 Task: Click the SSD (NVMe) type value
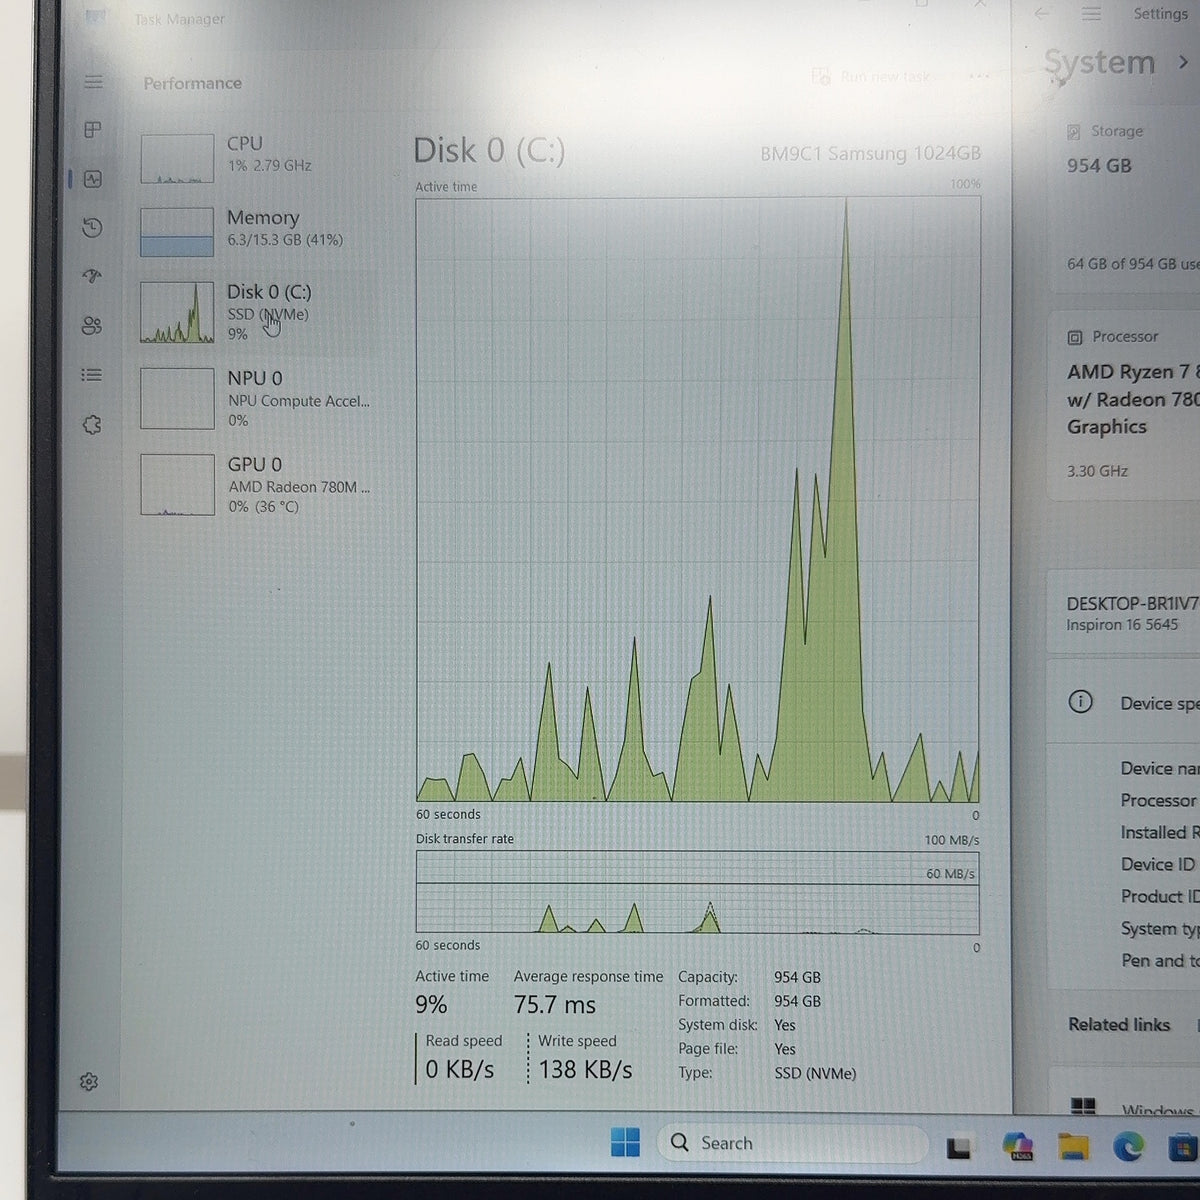(x=815, y=1073)
